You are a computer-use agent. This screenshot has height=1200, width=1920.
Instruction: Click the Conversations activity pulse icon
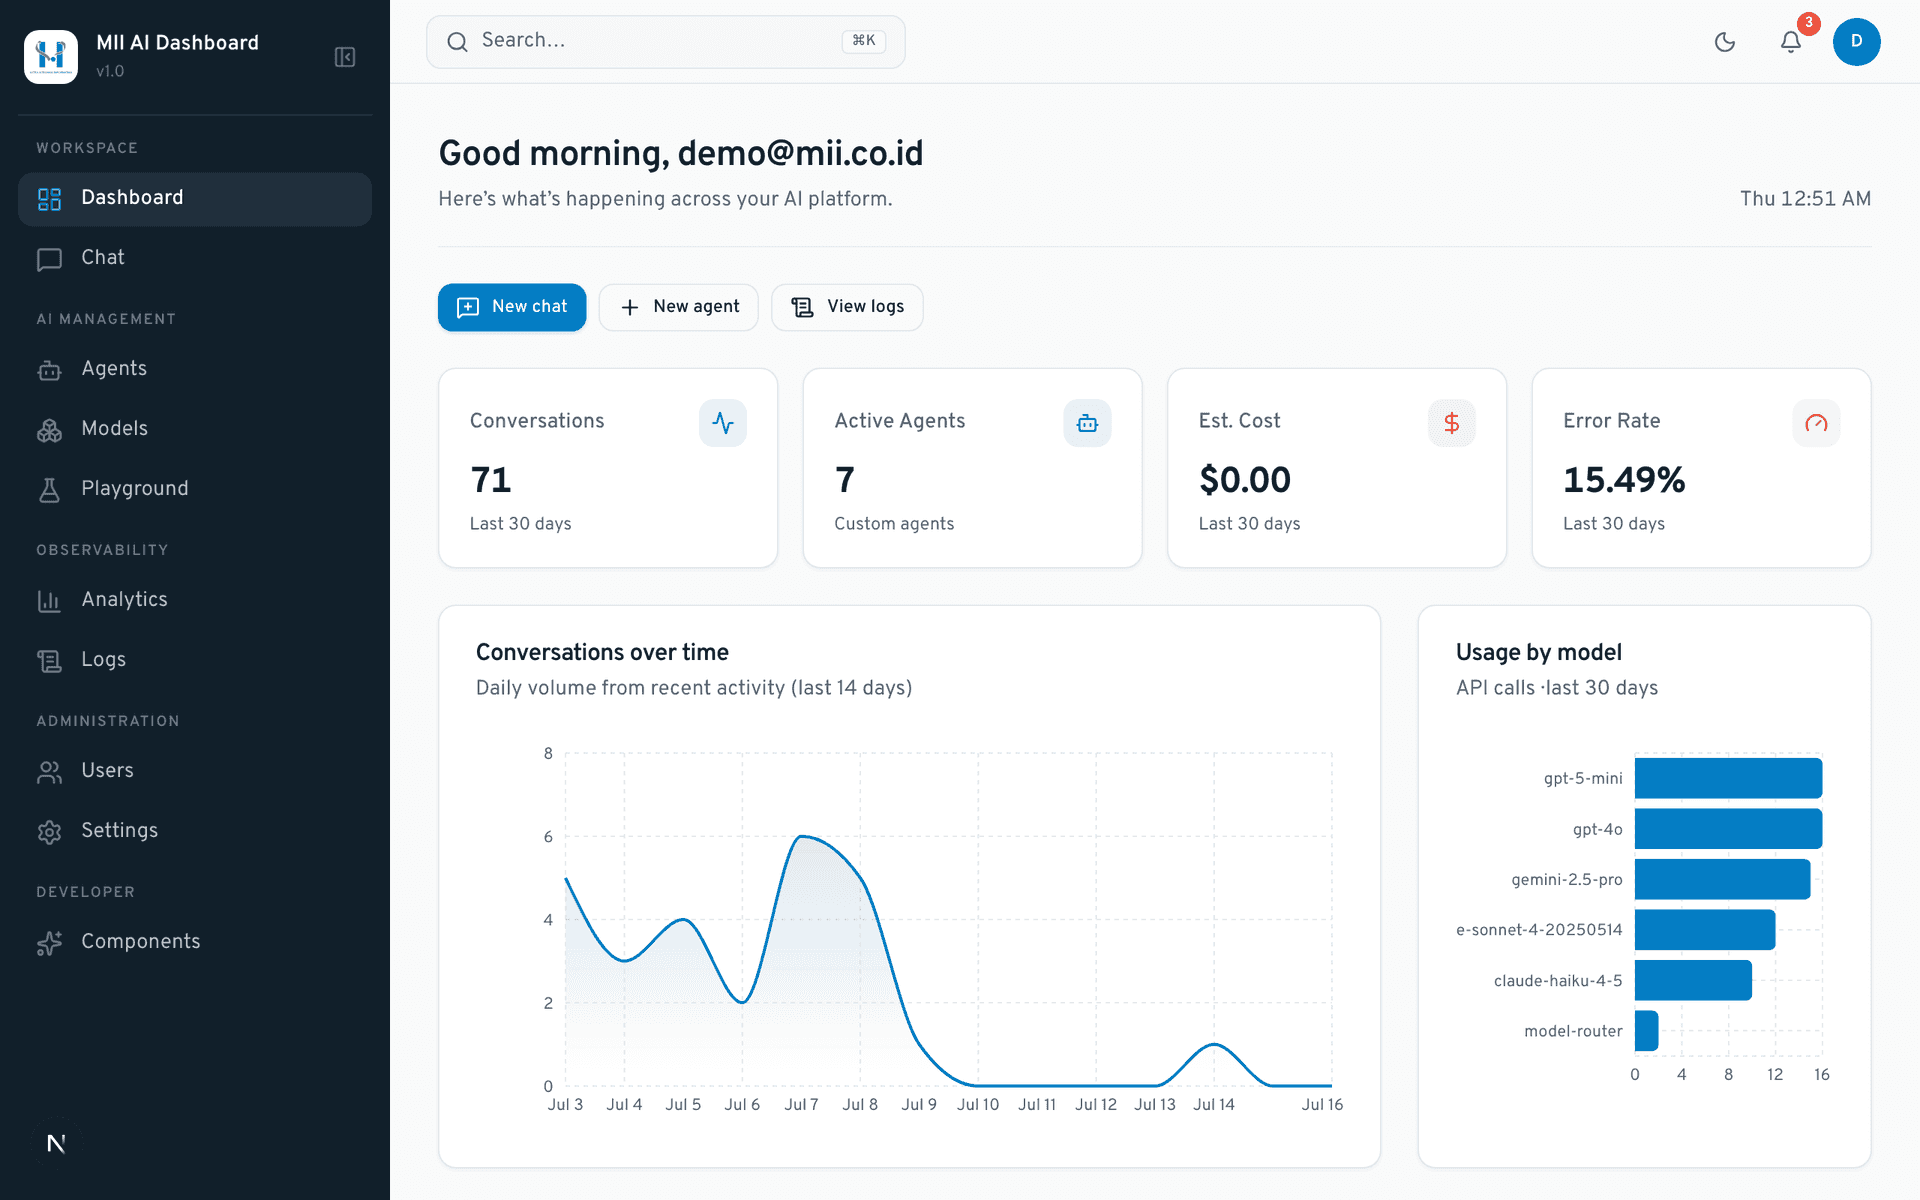pos(723,423)
